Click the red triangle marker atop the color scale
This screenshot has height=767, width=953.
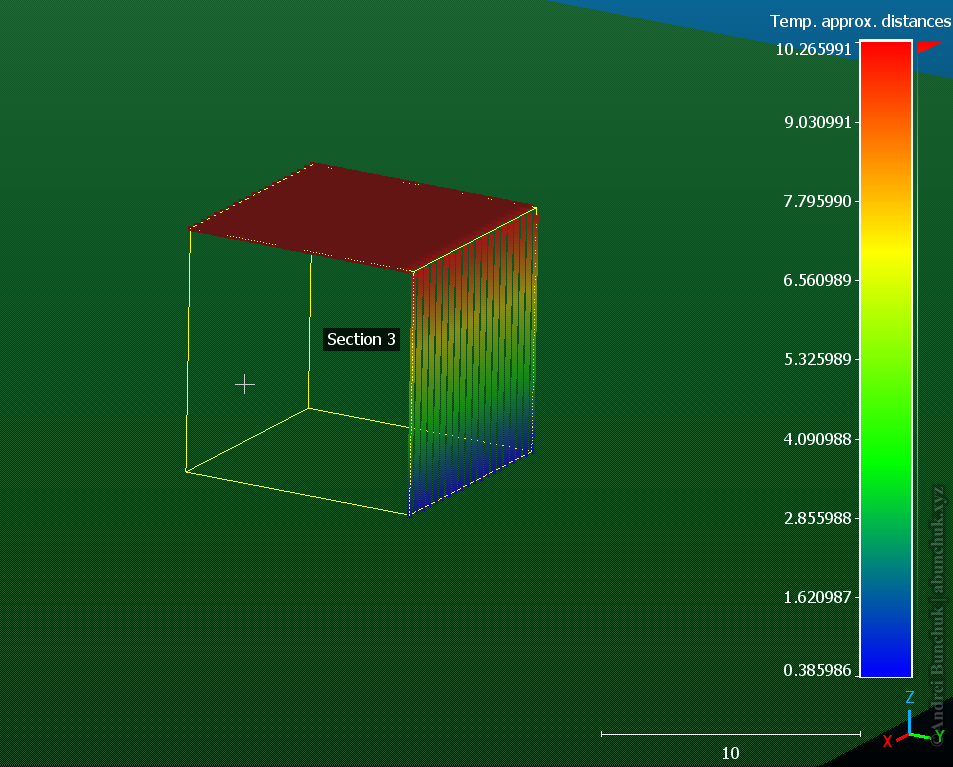(929, 46)
